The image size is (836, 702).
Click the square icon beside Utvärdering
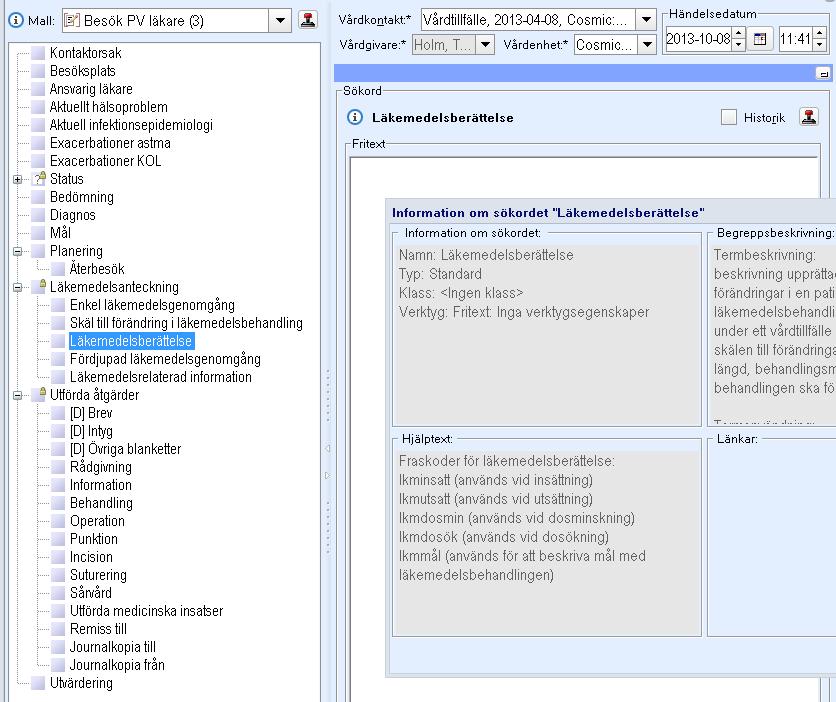coord(38,683)
